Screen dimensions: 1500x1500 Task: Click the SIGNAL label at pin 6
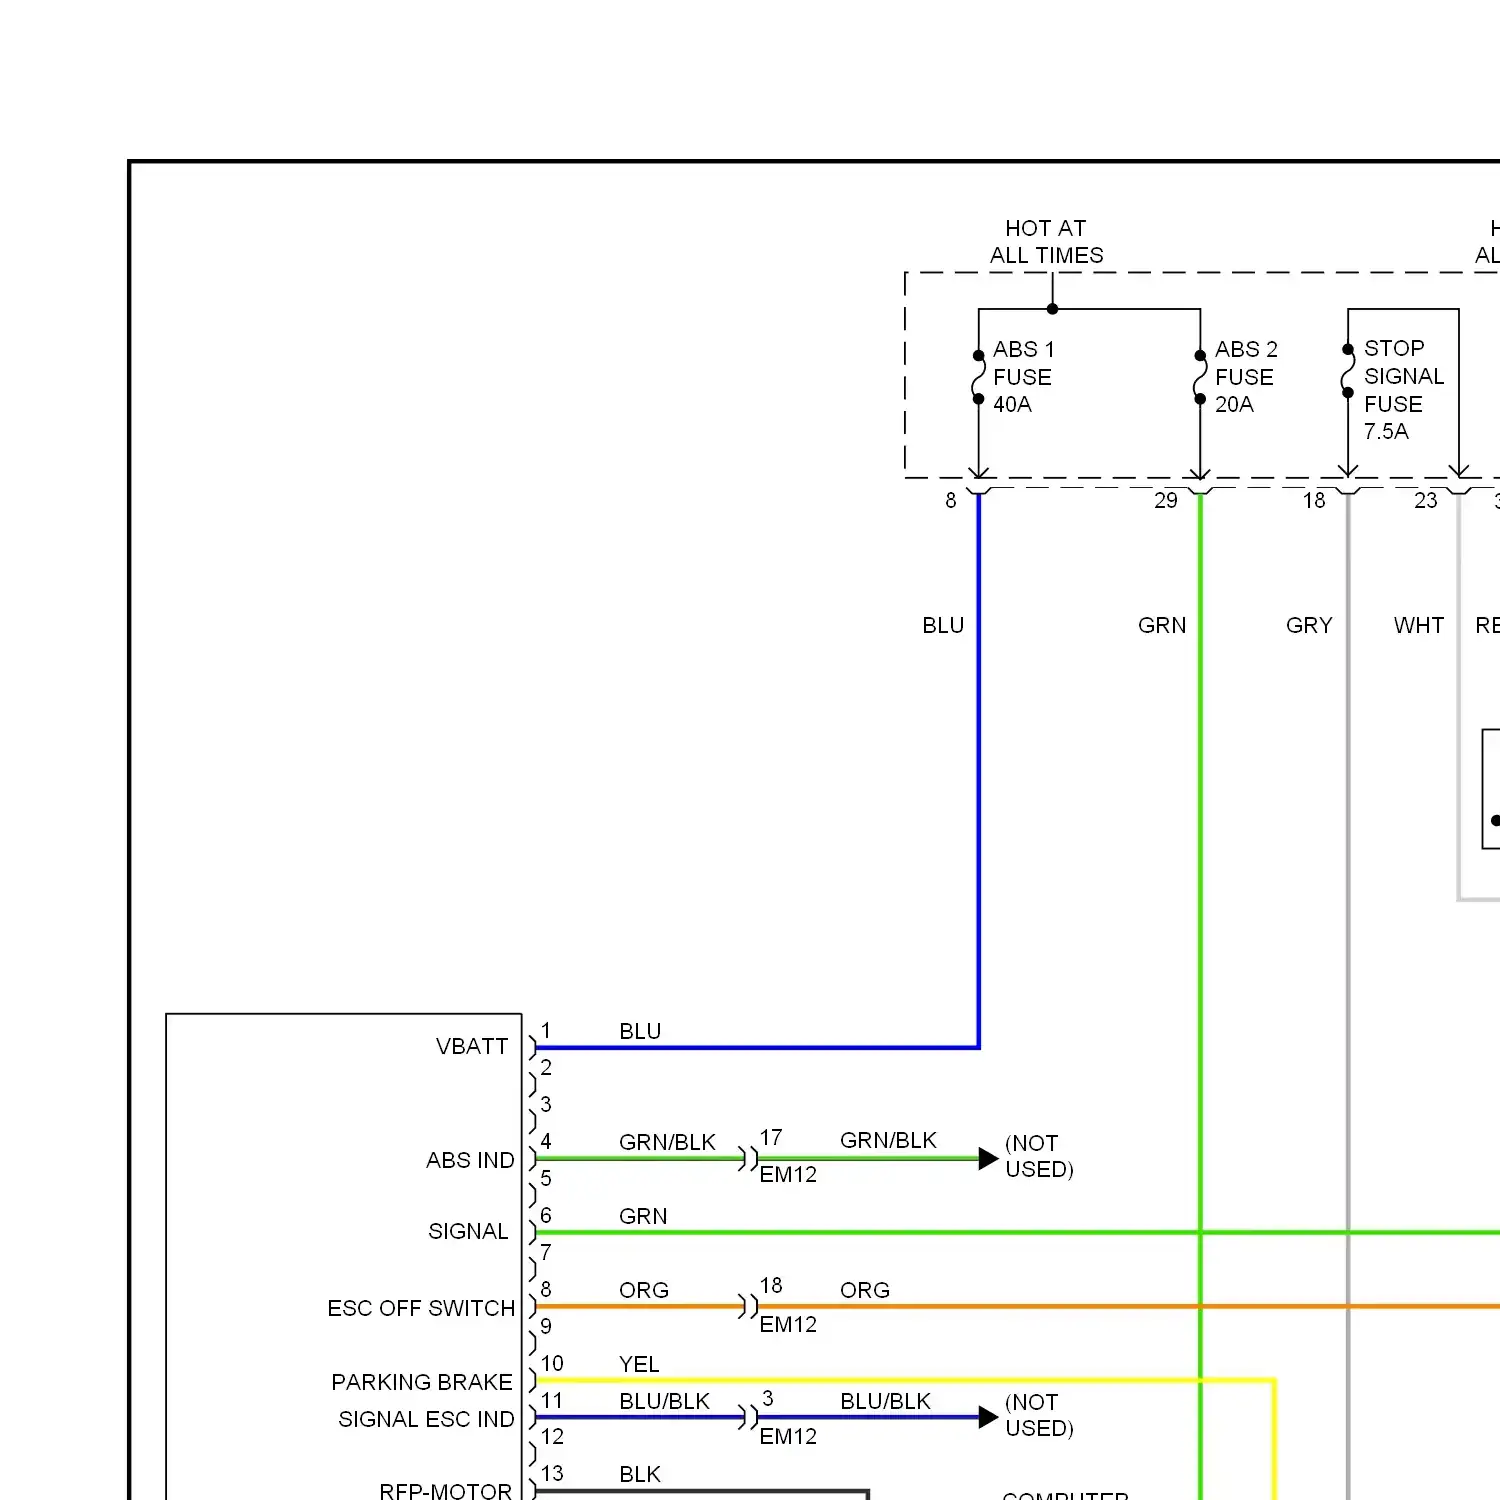click(468, 1232)
